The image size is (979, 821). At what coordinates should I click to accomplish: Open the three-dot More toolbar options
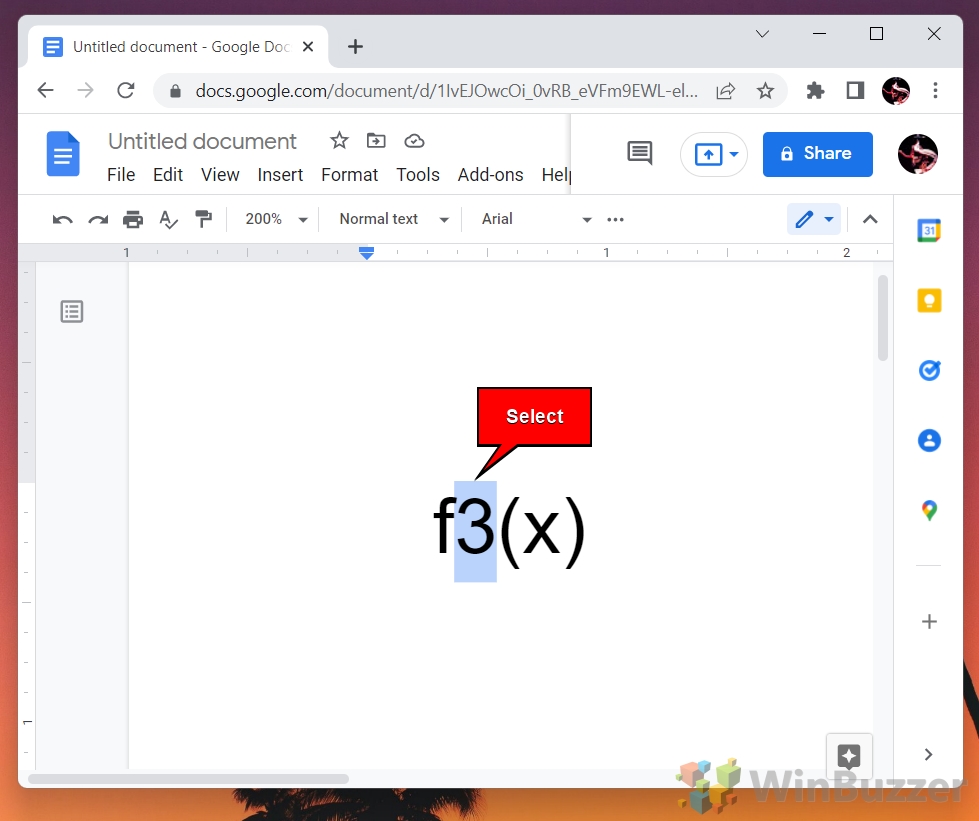coord(615,219)
